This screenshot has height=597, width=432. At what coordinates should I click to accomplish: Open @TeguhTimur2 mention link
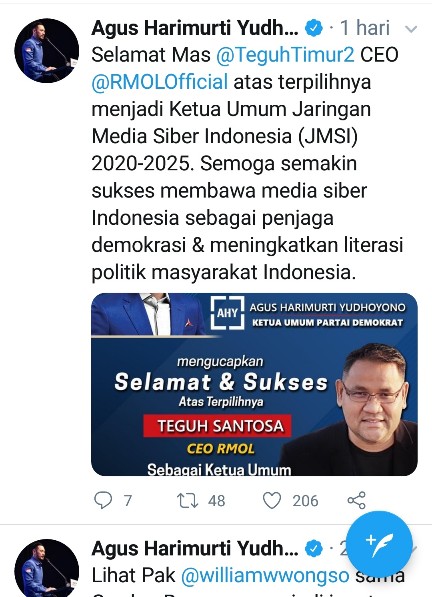tap(285, 55)
